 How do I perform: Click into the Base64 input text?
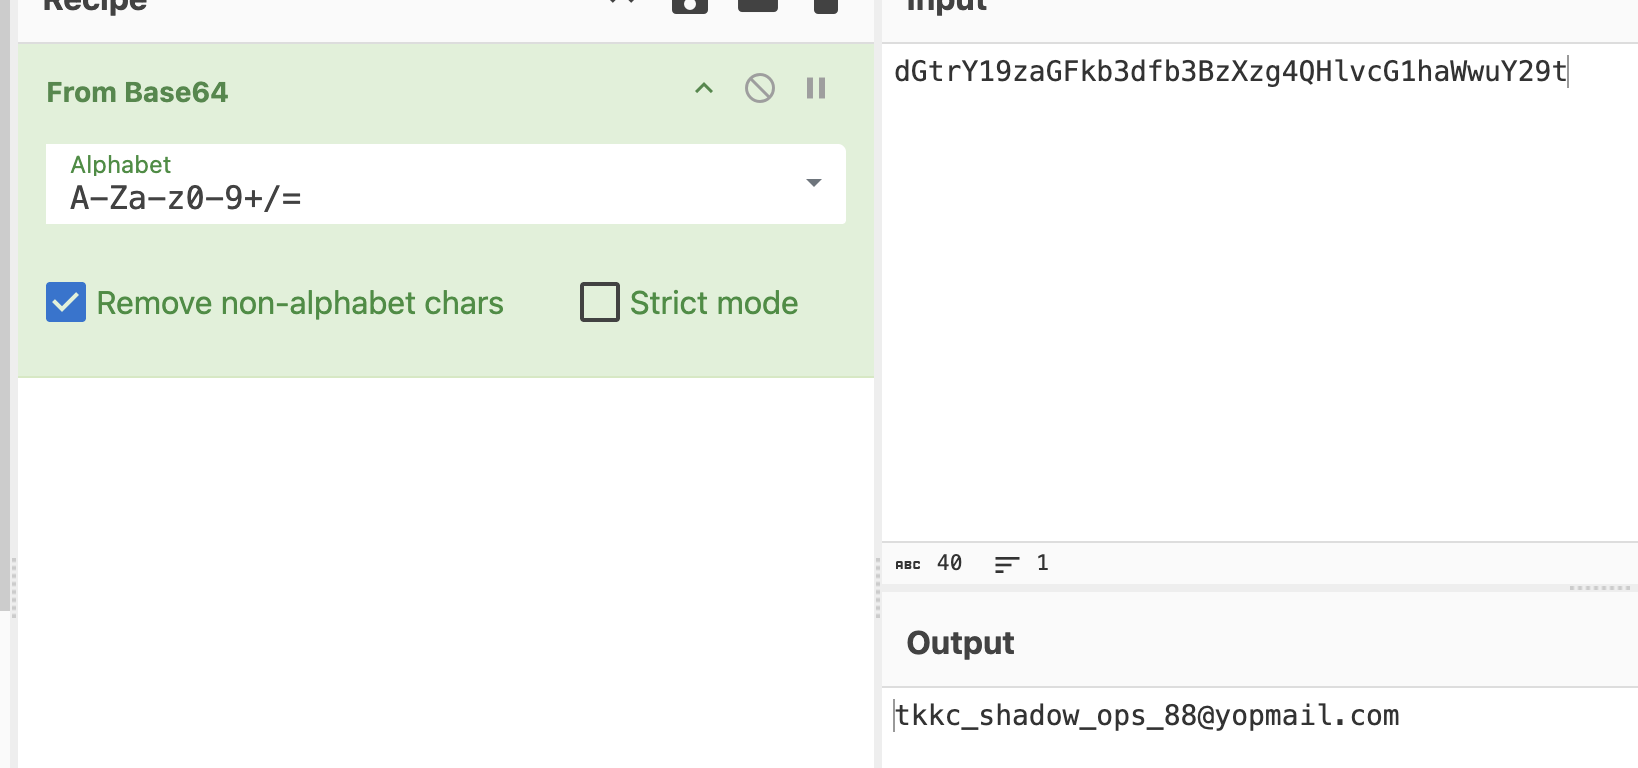(x=1230, y=71)
